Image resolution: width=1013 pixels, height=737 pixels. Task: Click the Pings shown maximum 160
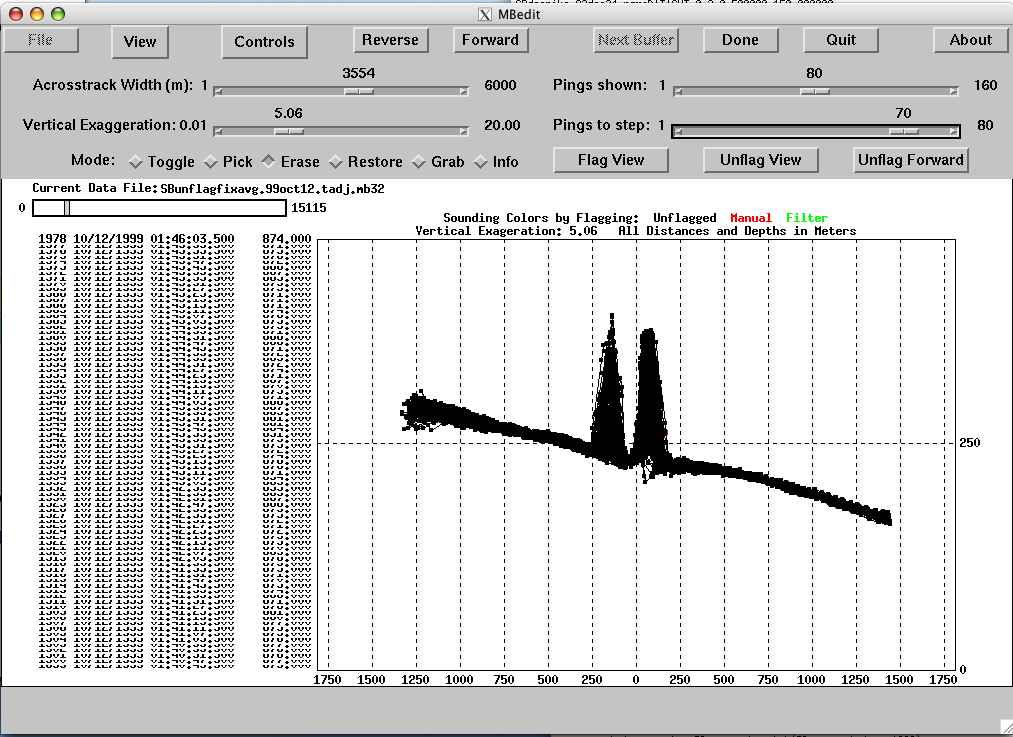(x=985, y=85)
